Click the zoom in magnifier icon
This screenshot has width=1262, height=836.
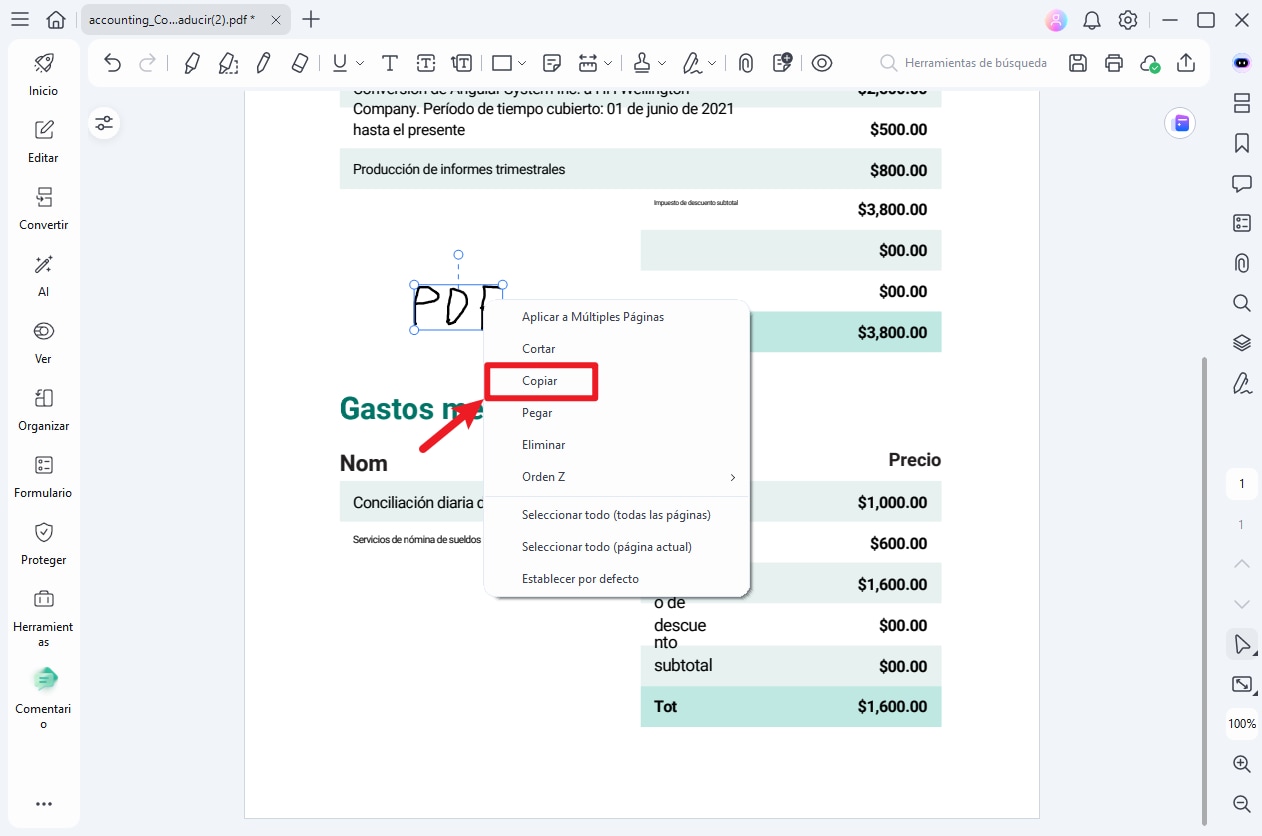pyautogui.click(x=1241, y=764)
